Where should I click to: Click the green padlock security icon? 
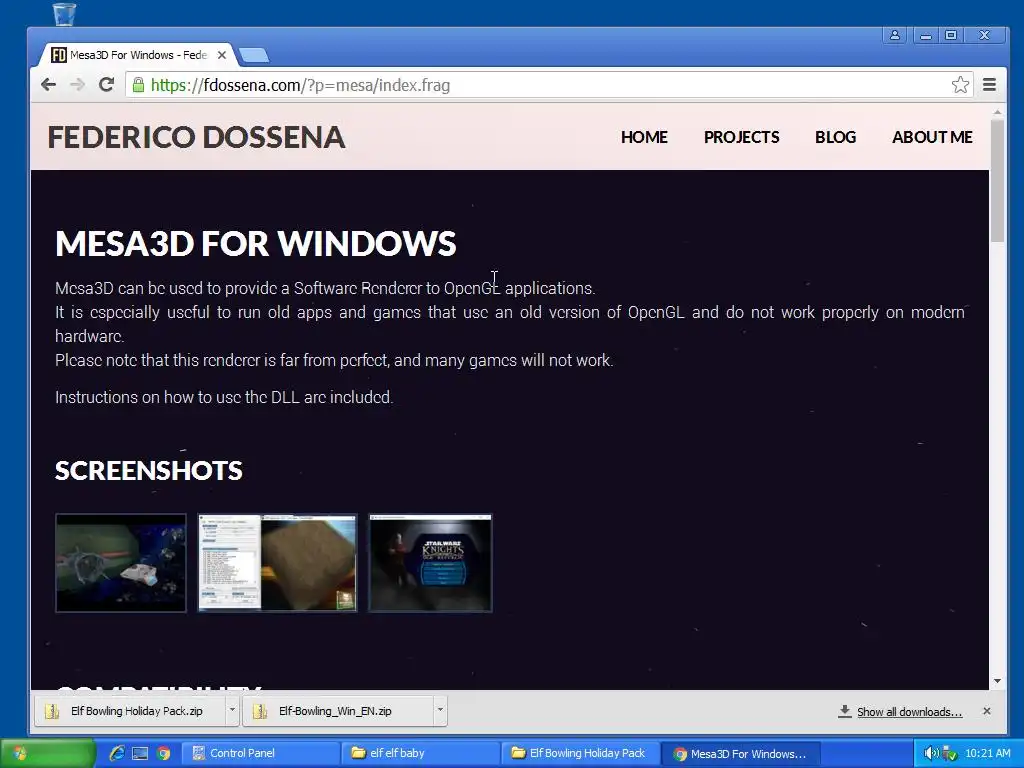(138, 85)
